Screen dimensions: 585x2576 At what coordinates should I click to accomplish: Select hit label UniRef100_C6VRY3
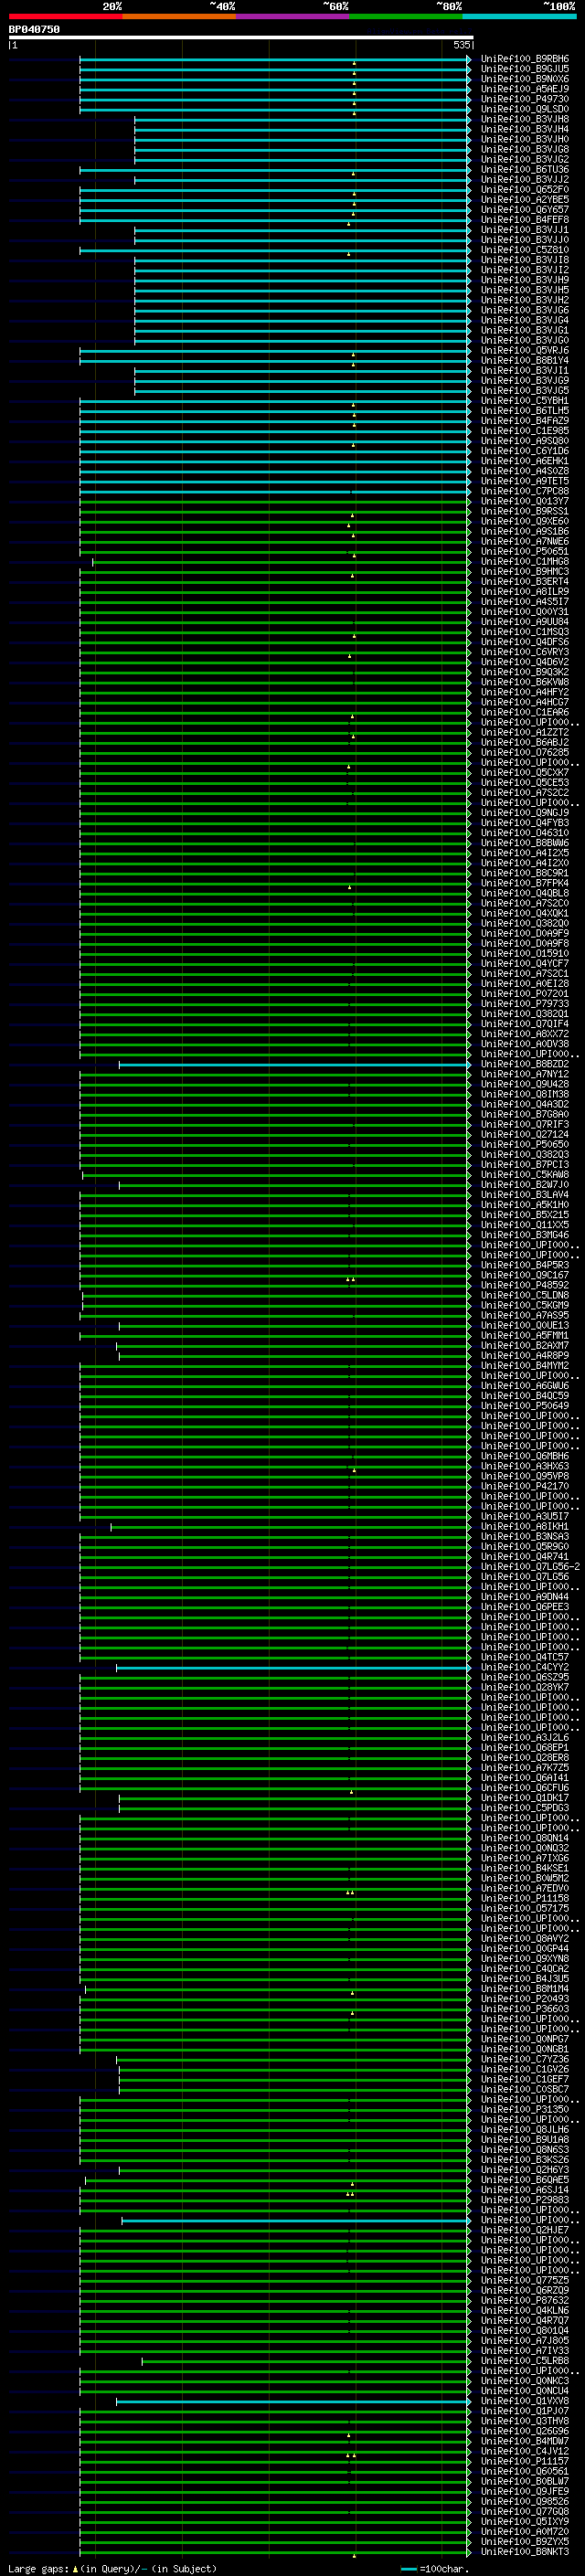click(525, 652)
